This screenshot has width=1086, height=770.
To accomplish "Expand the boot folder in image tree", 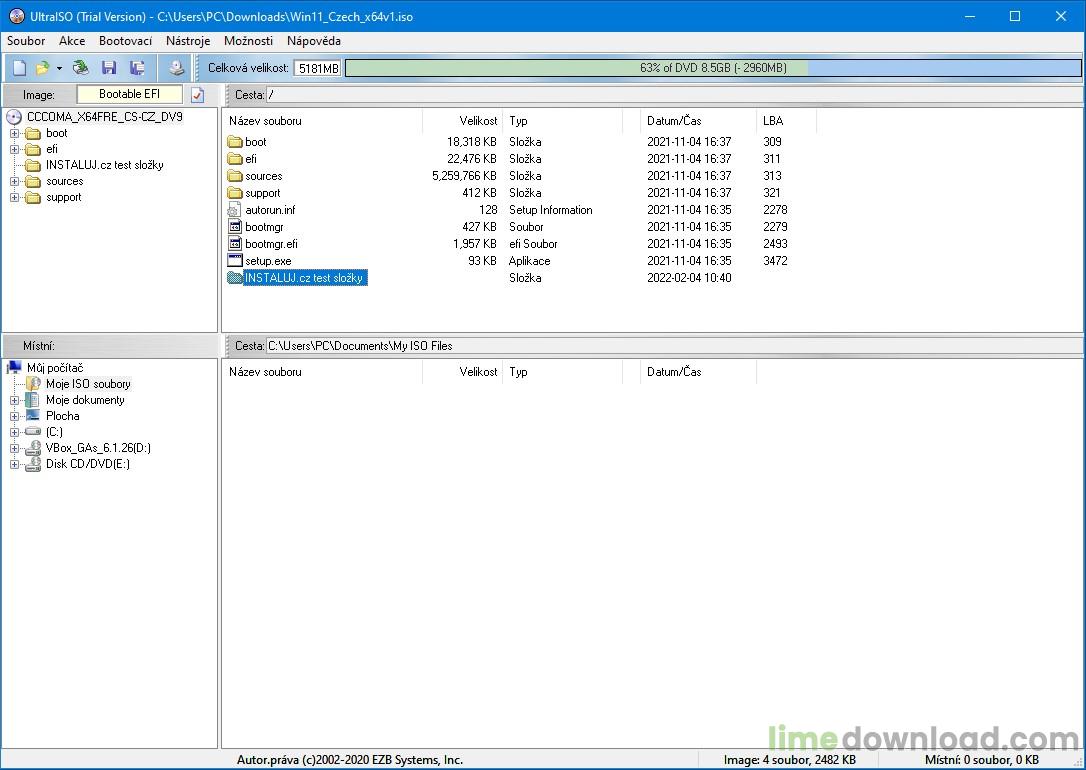I will coord(15,133).
